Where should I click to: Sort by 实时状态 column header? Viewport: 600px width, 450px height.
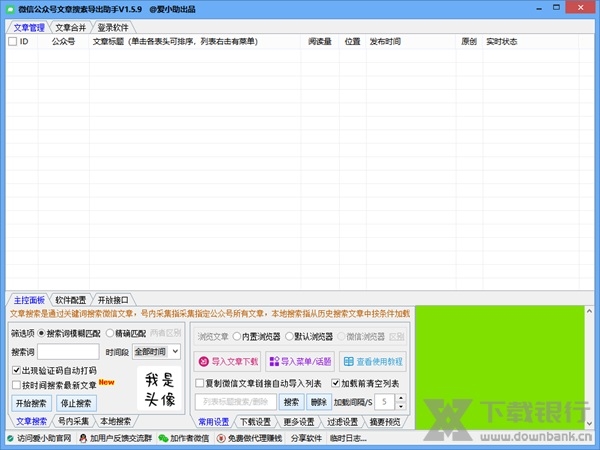point(530,41)
